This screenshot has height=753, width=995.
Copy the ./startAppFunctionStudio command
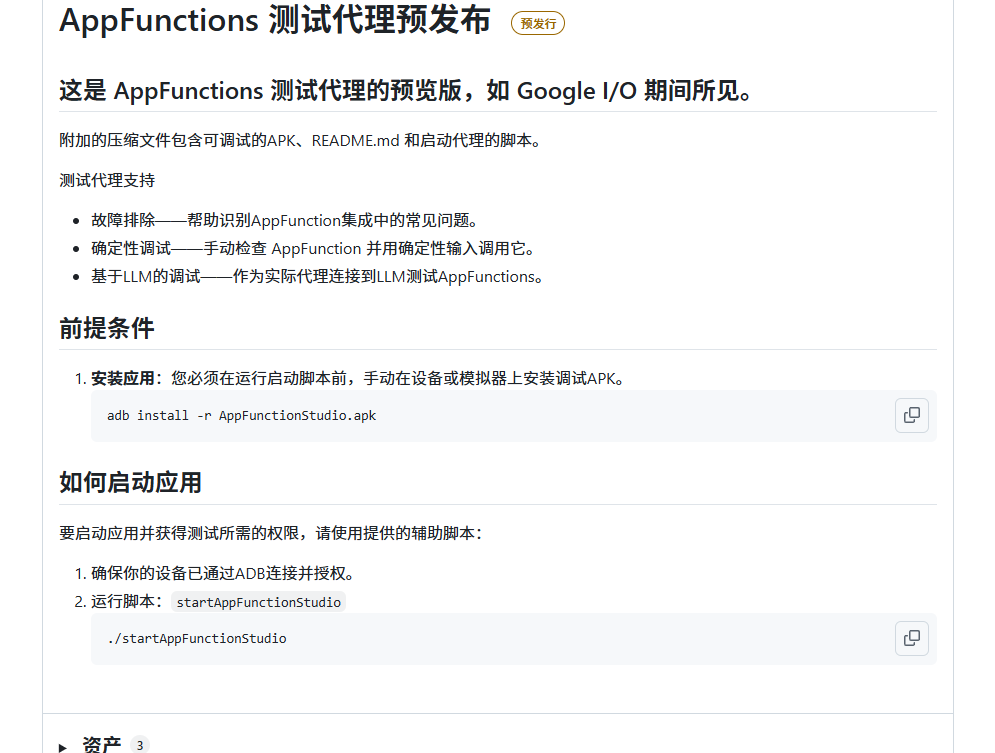click(x=911, y=638)
